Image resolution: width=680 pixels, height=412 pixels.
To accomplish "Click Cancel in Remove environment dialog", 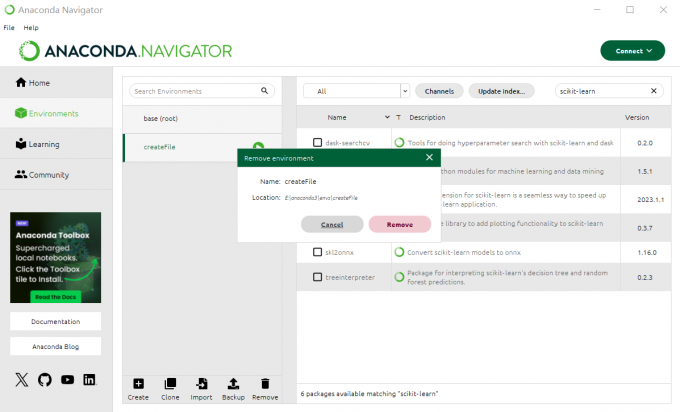I will [332, 224].
